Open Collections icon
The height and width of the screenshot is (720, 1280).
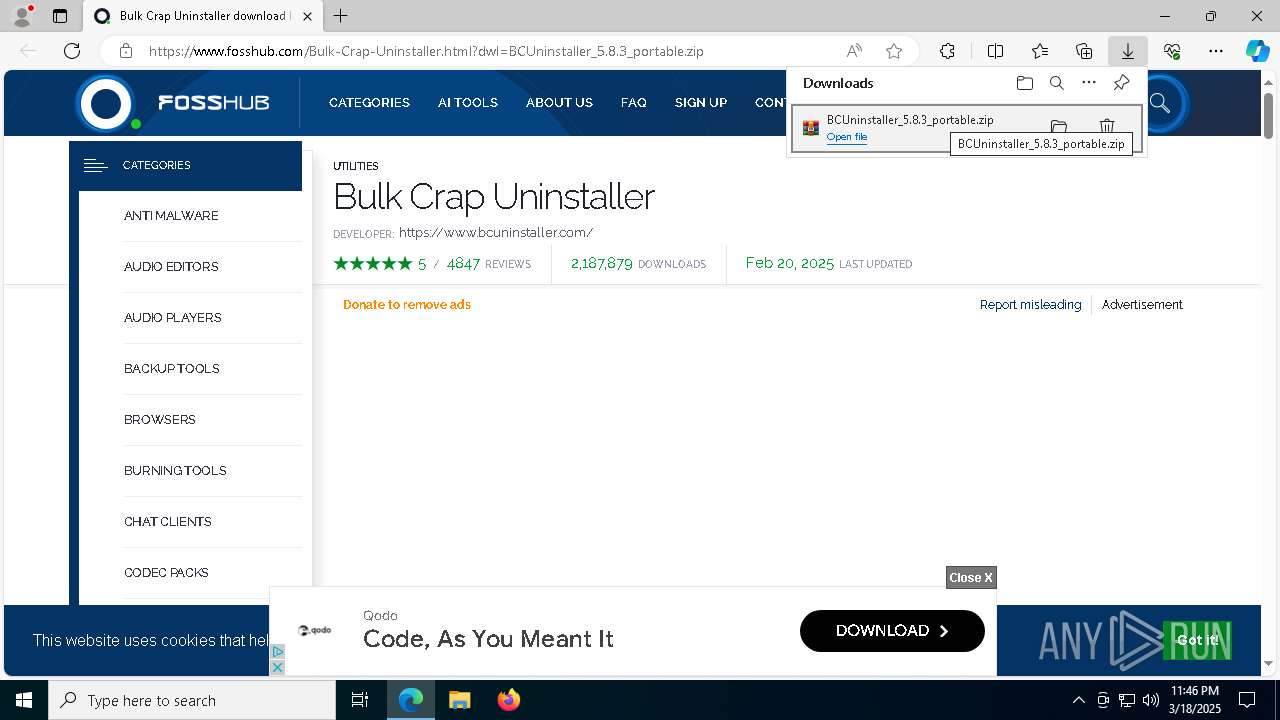1084,51
